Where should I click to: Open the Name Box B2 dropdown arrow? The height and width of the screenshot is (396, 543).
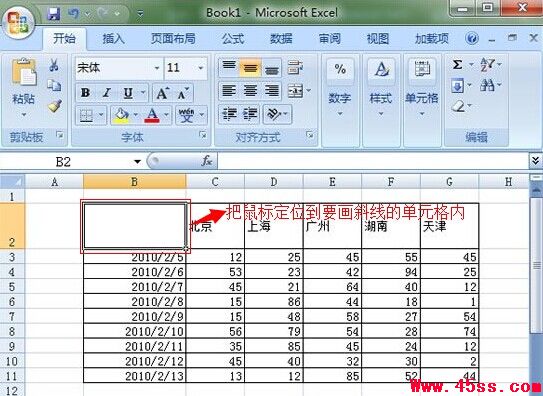pyautogui.click(x=137, y=161)
